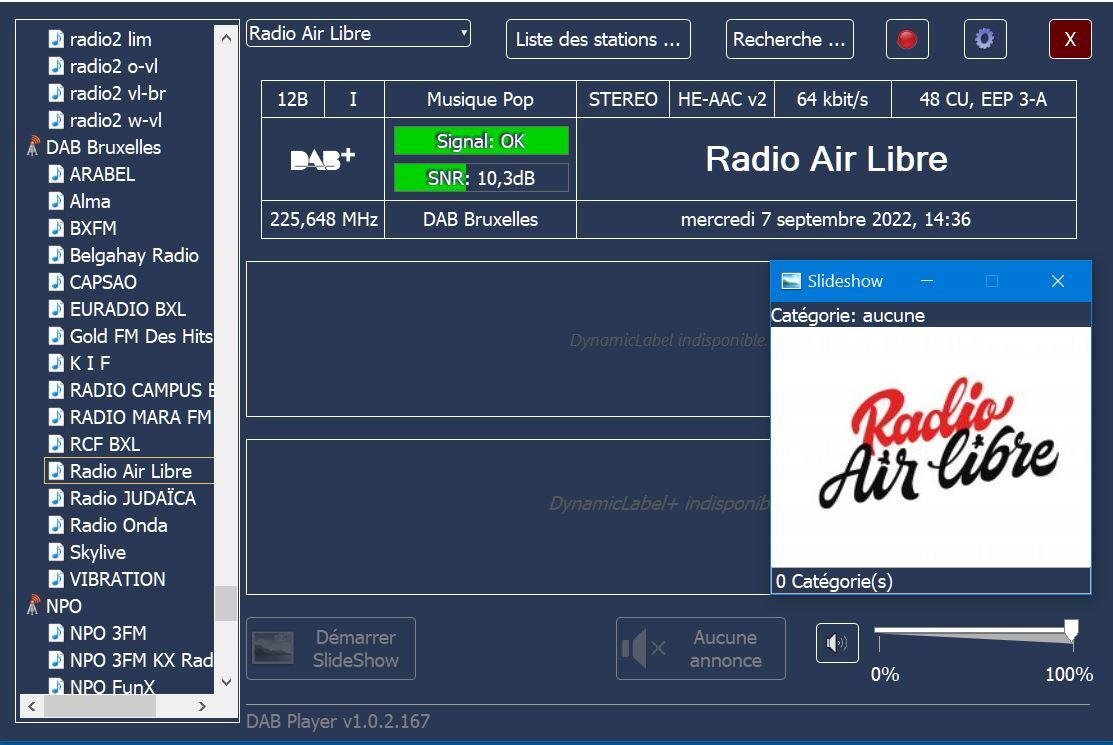
Task: Click the Signal: OK indicator bar
Action: pos(481,140)
